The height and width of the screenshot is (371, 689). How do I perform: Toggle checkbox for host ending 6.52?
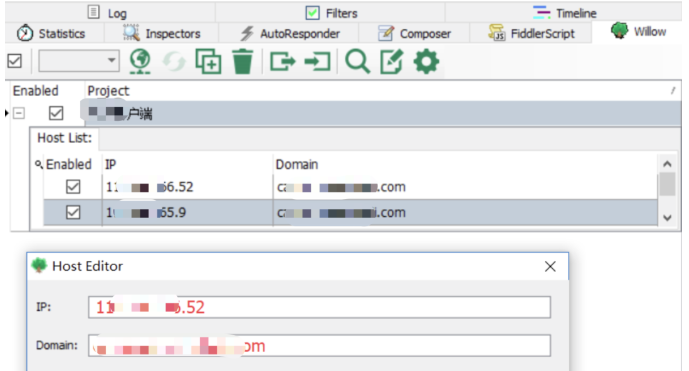coord(73,187)
